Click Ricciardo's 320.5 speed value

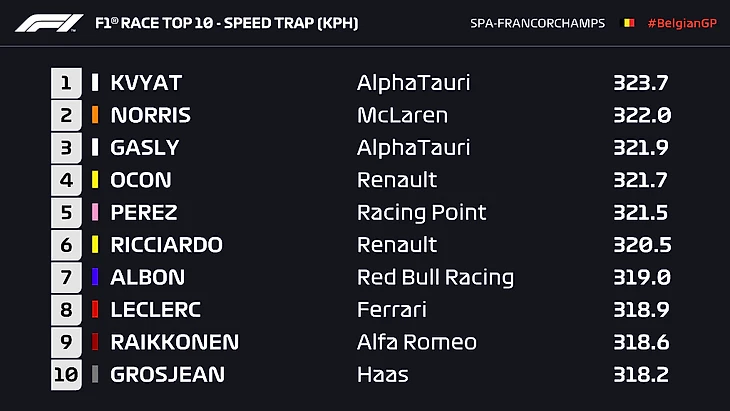pyautogui.click(x=641, y=245)
